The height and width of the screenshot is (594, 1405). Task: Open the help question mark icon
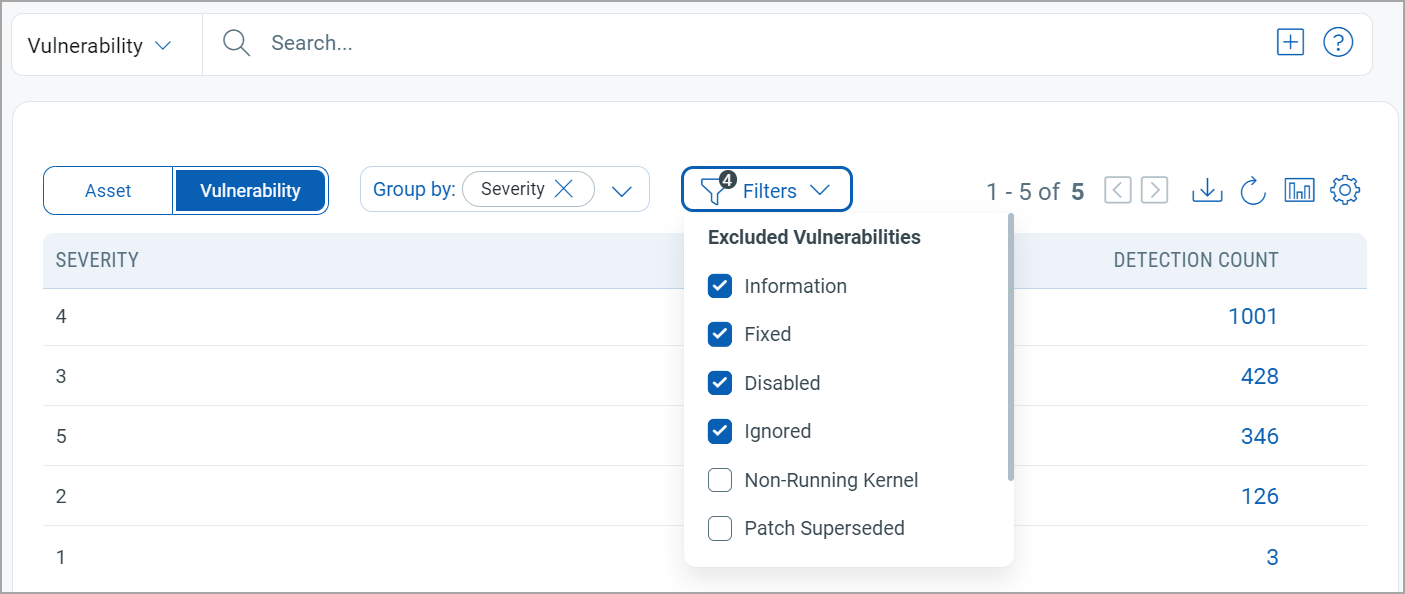point(1338,42)
